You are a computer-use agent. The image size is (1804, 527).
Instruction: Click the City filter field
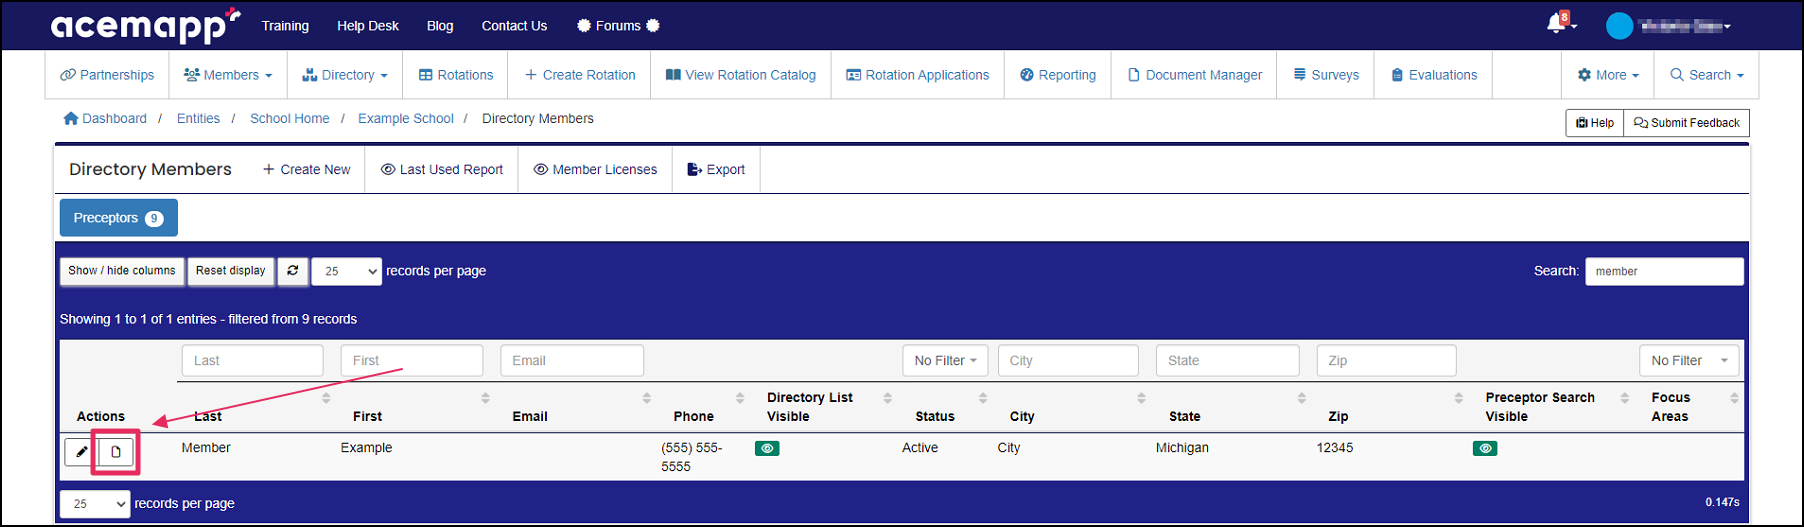1068,361
